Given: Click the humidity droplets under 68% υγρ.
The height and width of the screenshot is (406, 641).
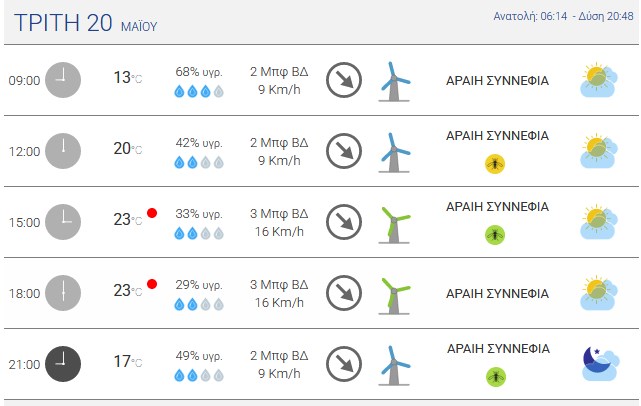Looking at the screenshot, I should [x=199, y=91].
